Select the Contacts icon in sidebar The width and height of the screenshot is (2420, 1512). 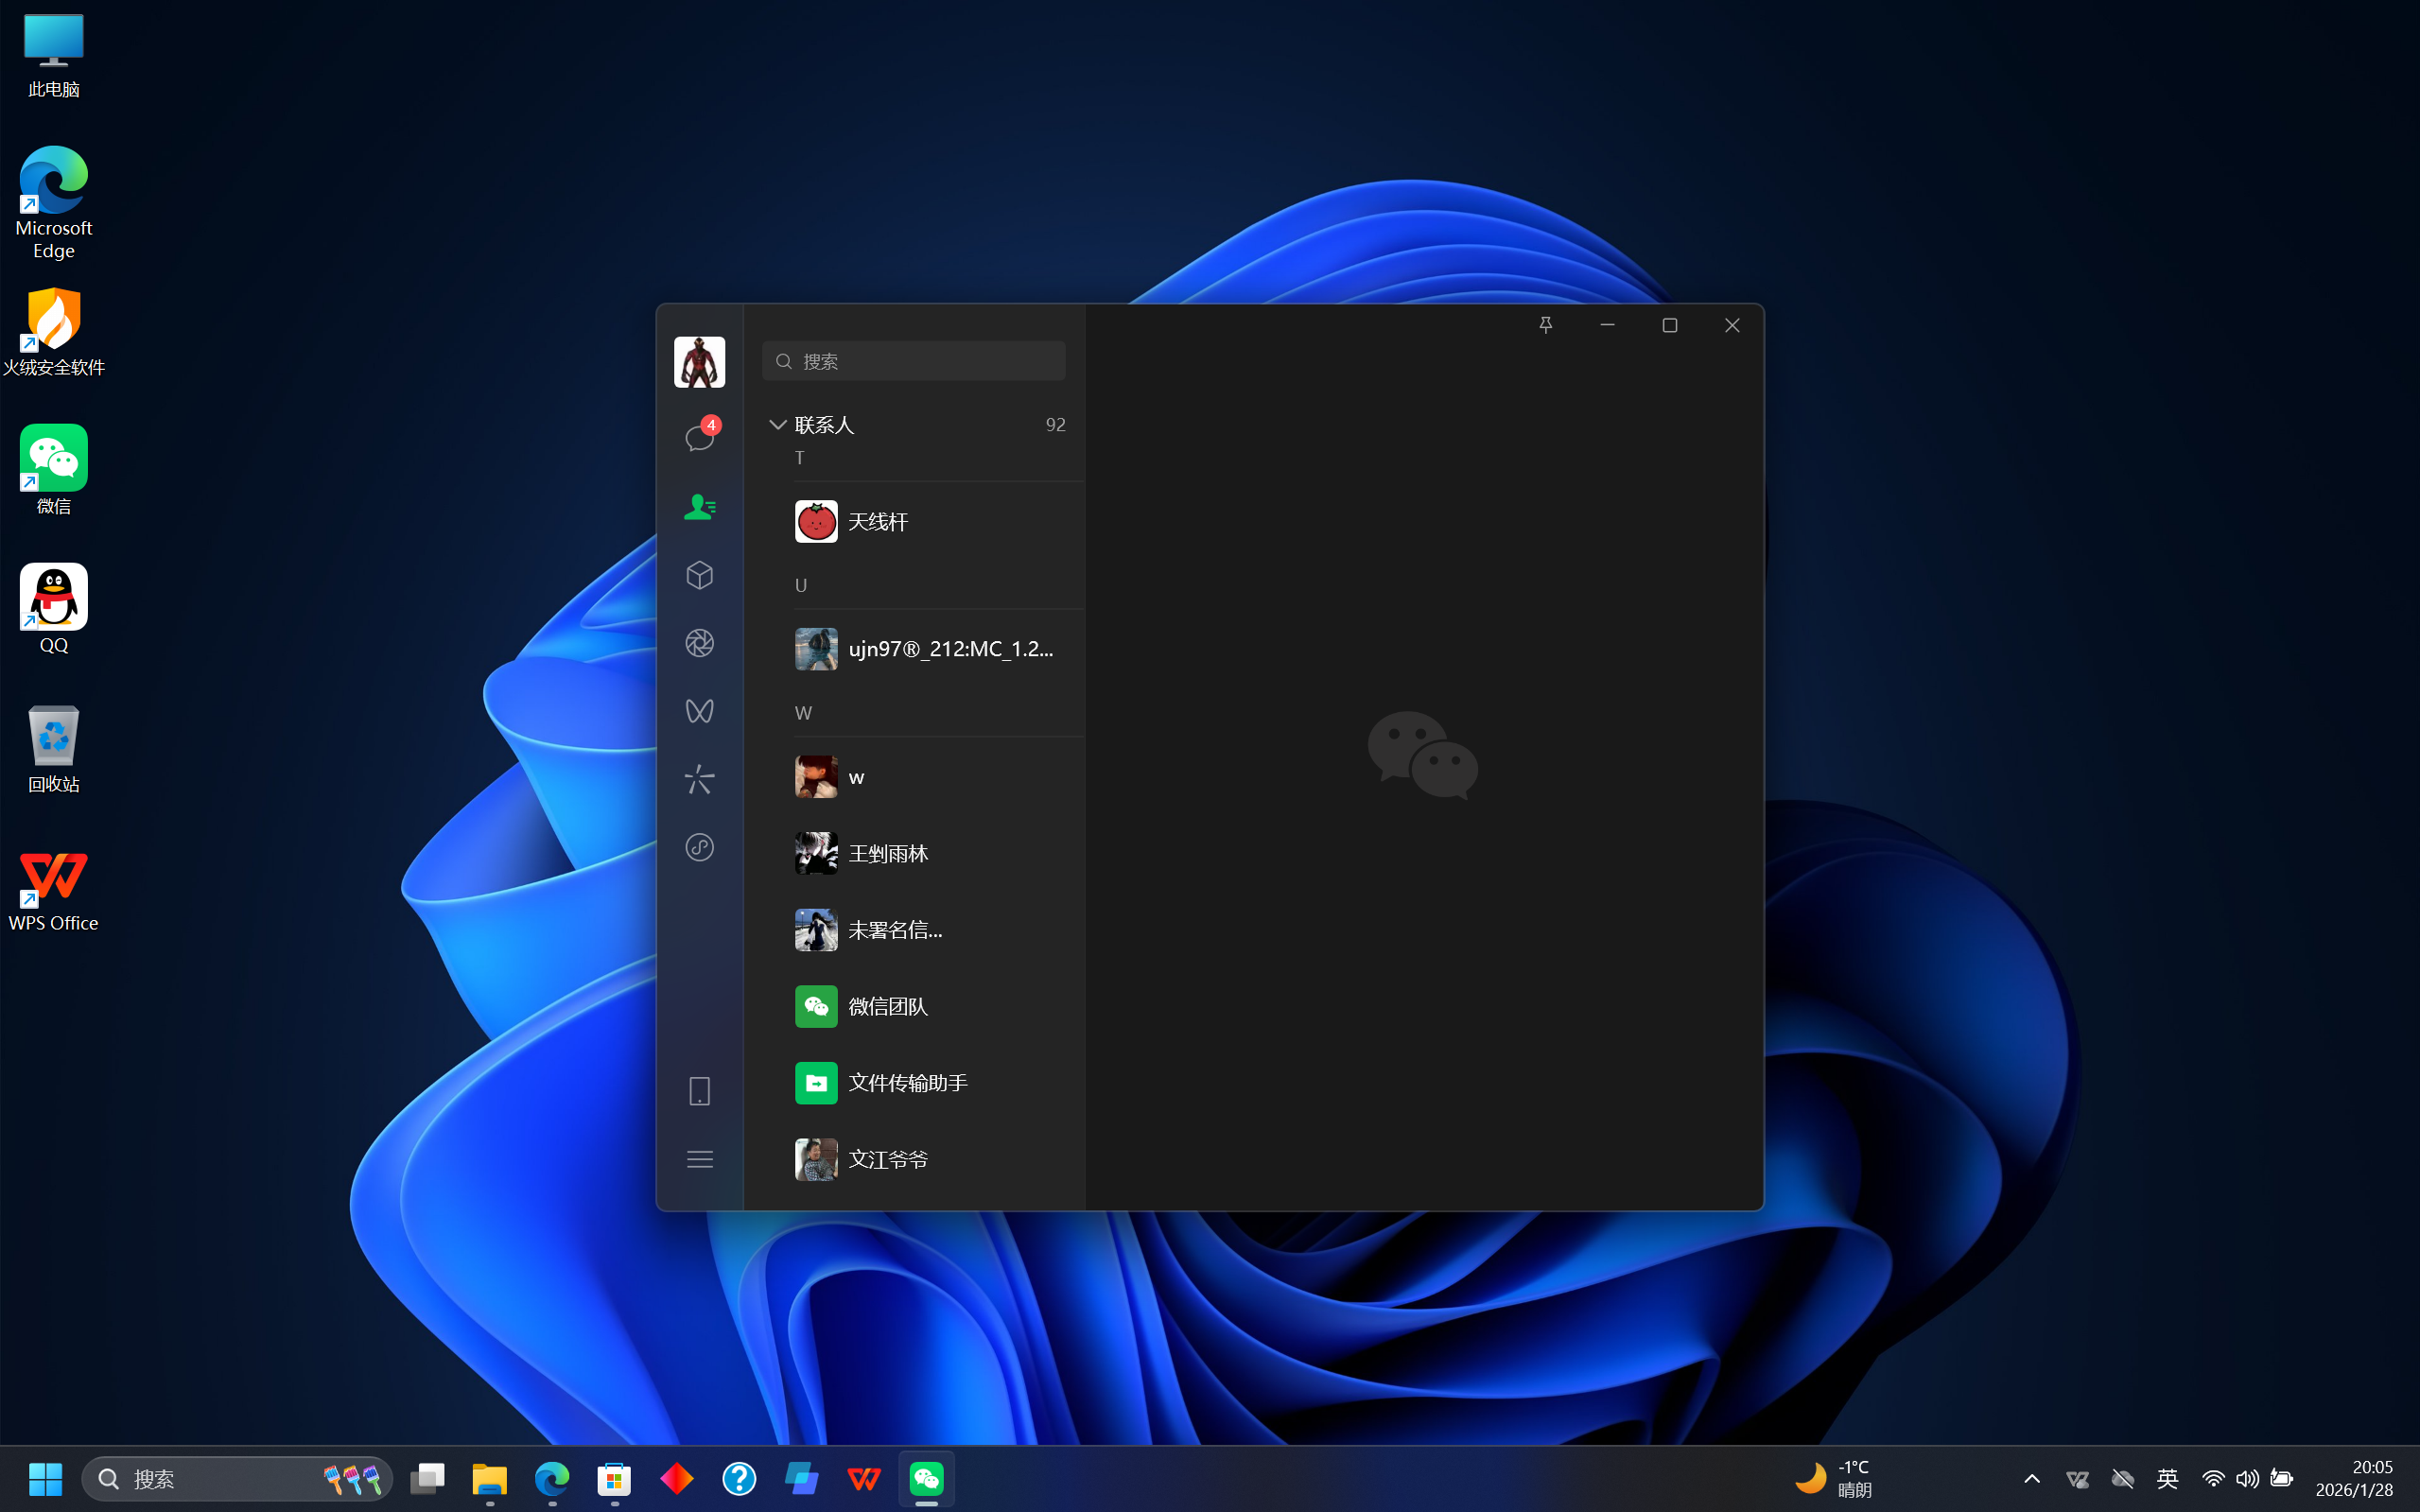click(x=700, y=507)
